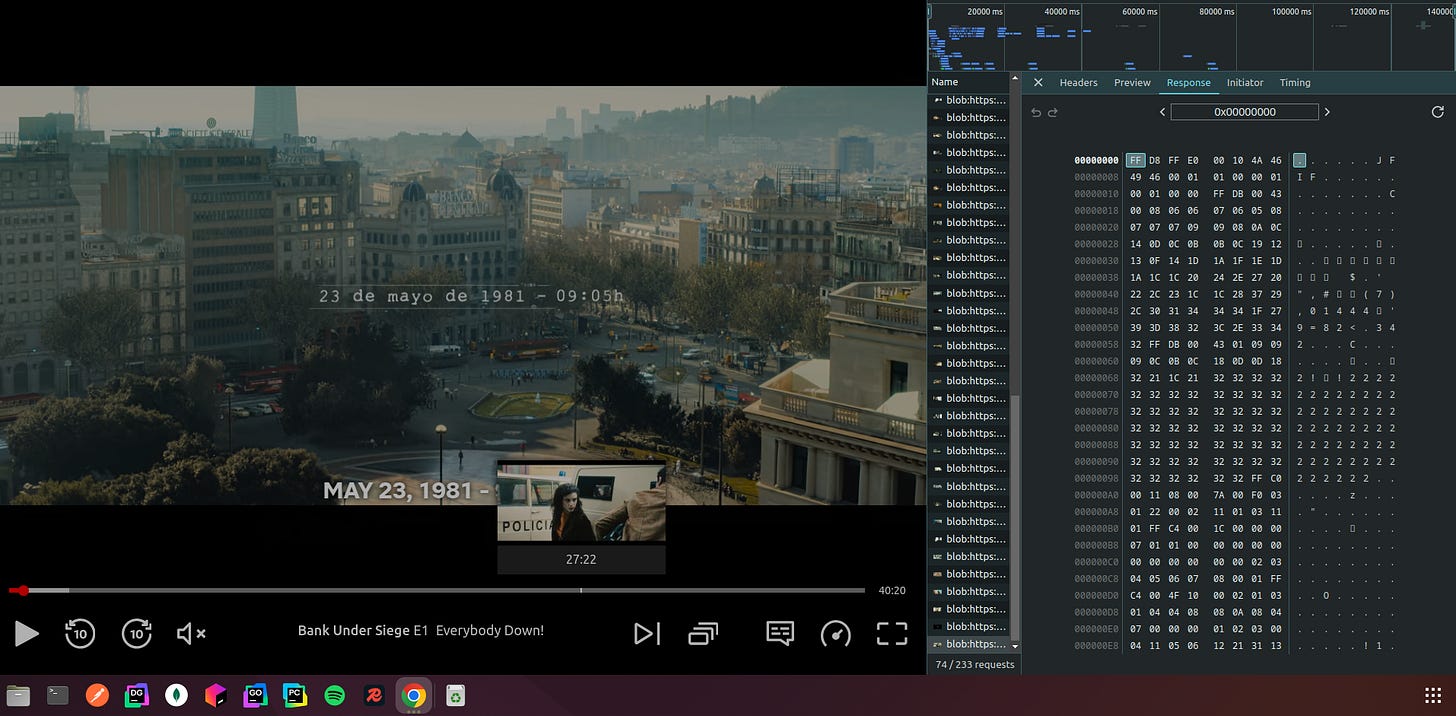The height and width of the screenshot is (716, 1456).
Task: Open the Timing tab
Action: point(1295,83)
